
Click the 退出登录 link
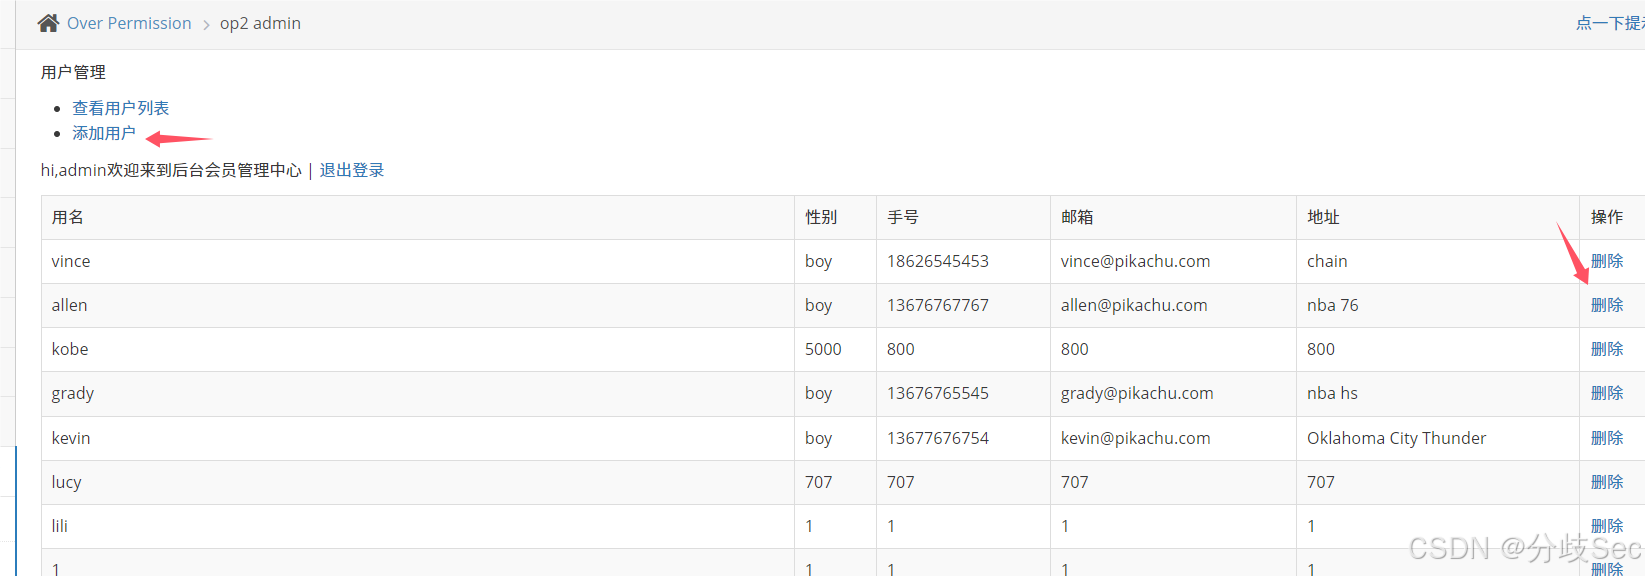[x=352, y=170]
